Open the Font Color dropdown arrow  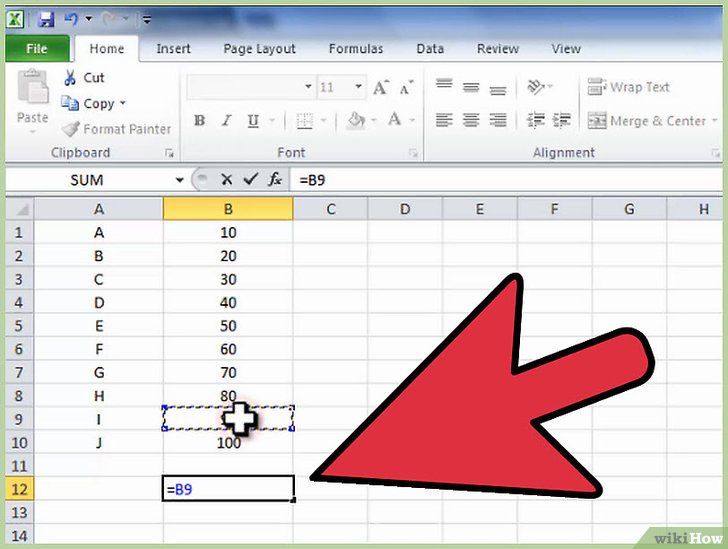[x=412, y=120]
